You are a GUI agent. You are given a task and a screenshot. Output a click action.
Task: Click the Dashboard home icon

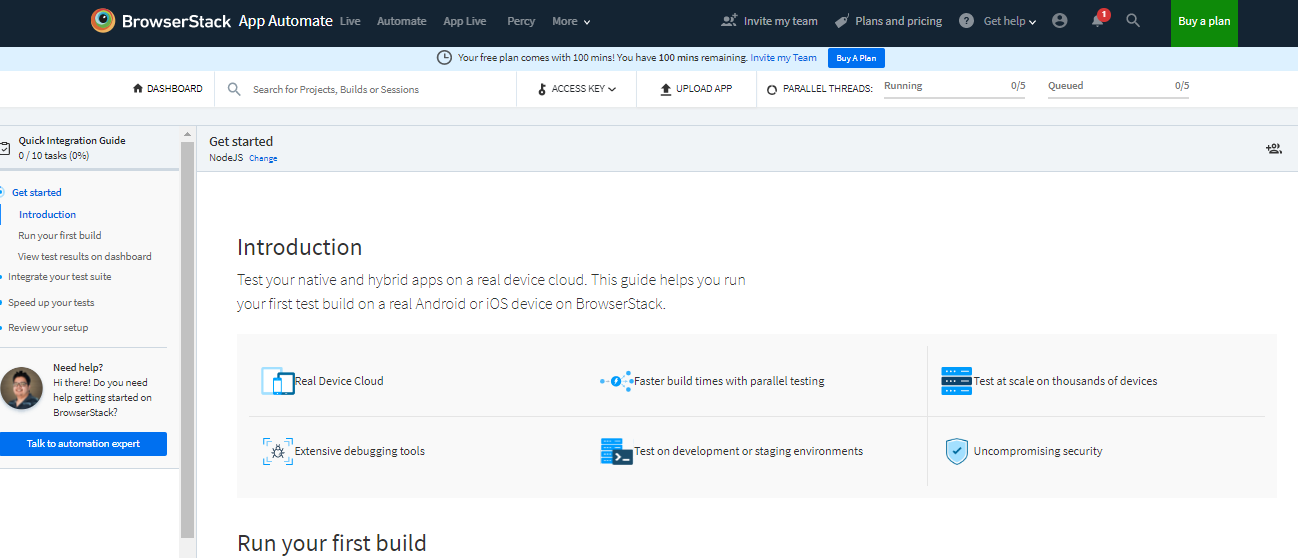[138, 88]
